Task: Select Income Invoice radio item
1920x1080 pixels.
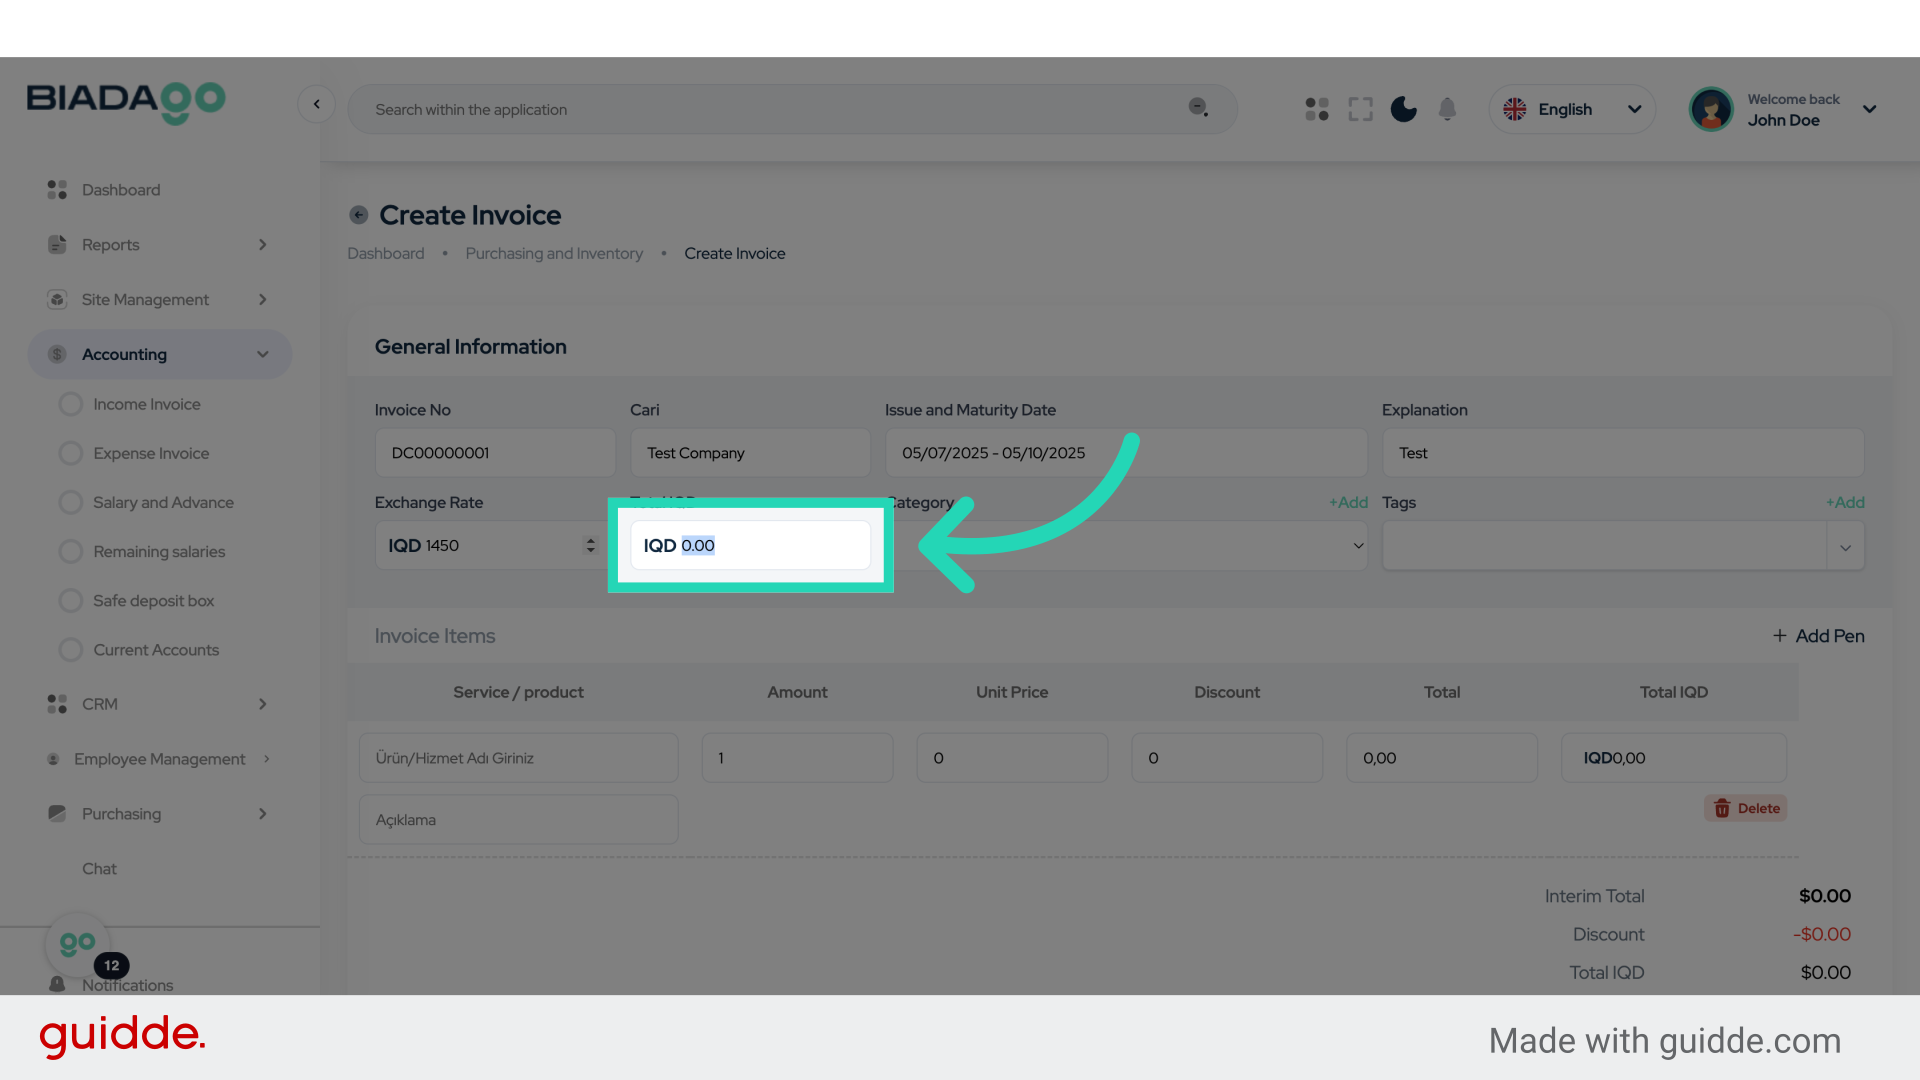Action: (x=71, y=404)
